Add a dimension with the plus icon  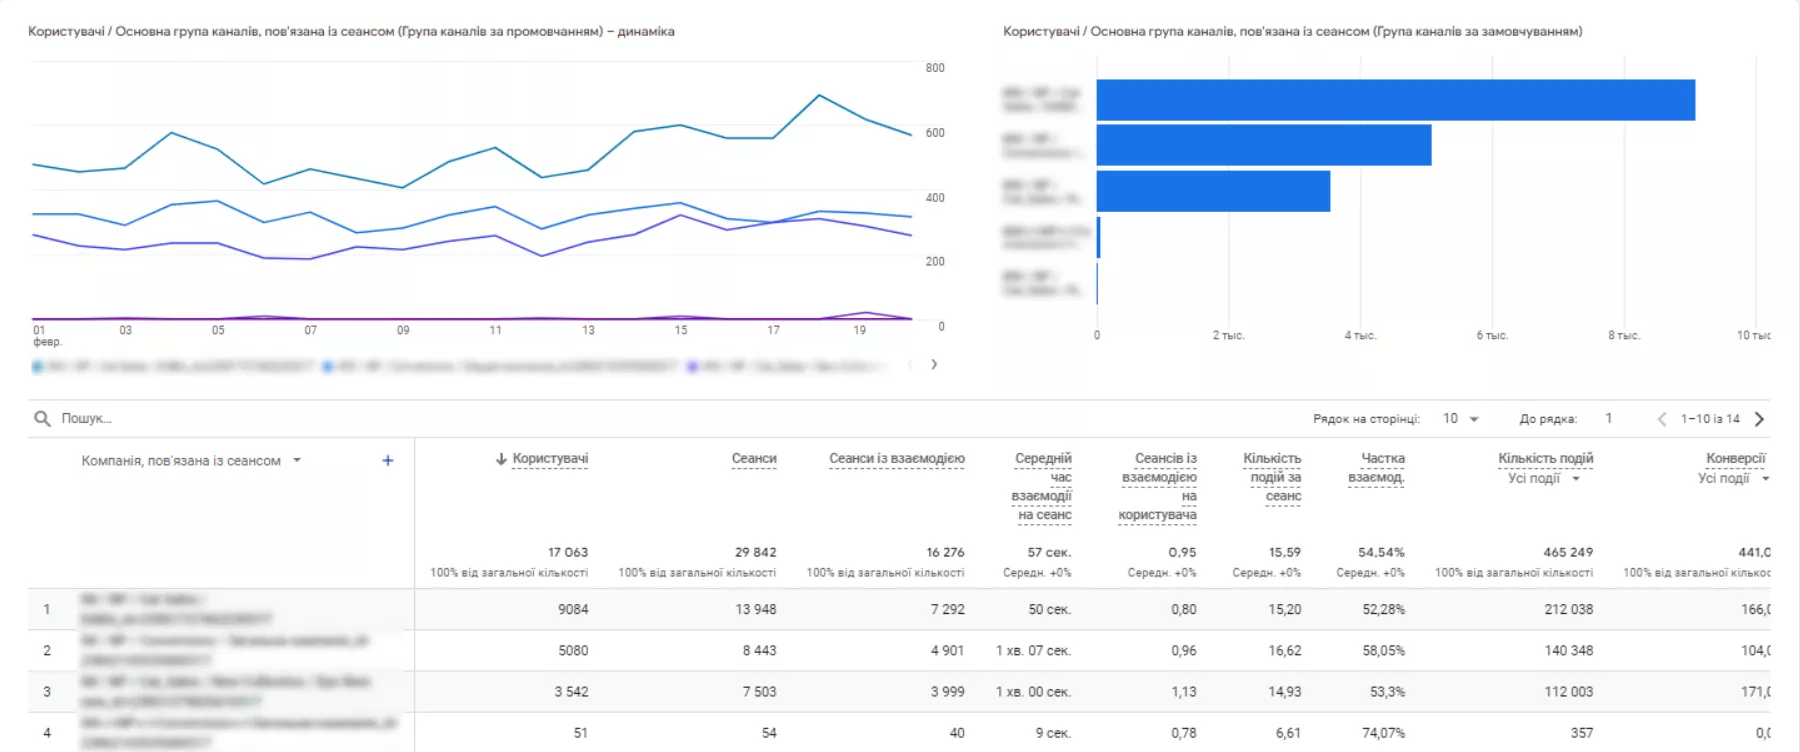pyautogui.click(x=388, y=460)
